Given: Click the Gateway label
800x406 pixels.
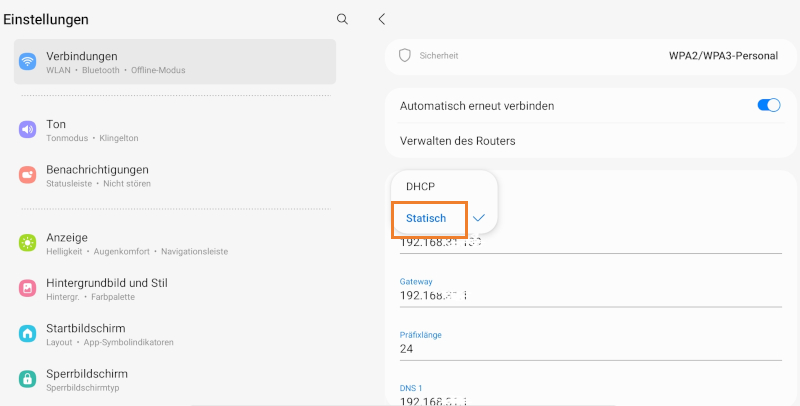Looking at the screenshot, I should pyautogui.click(x=416, y=282).
